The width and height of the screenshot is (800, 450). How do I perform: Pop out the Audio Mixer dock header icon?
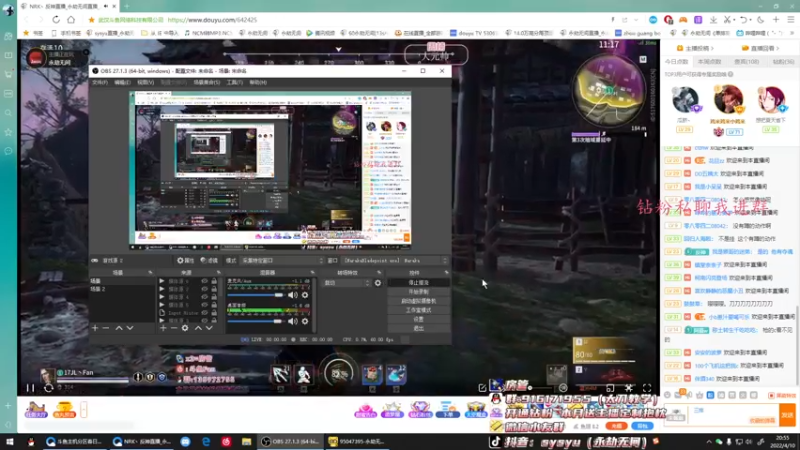point(312,272)
